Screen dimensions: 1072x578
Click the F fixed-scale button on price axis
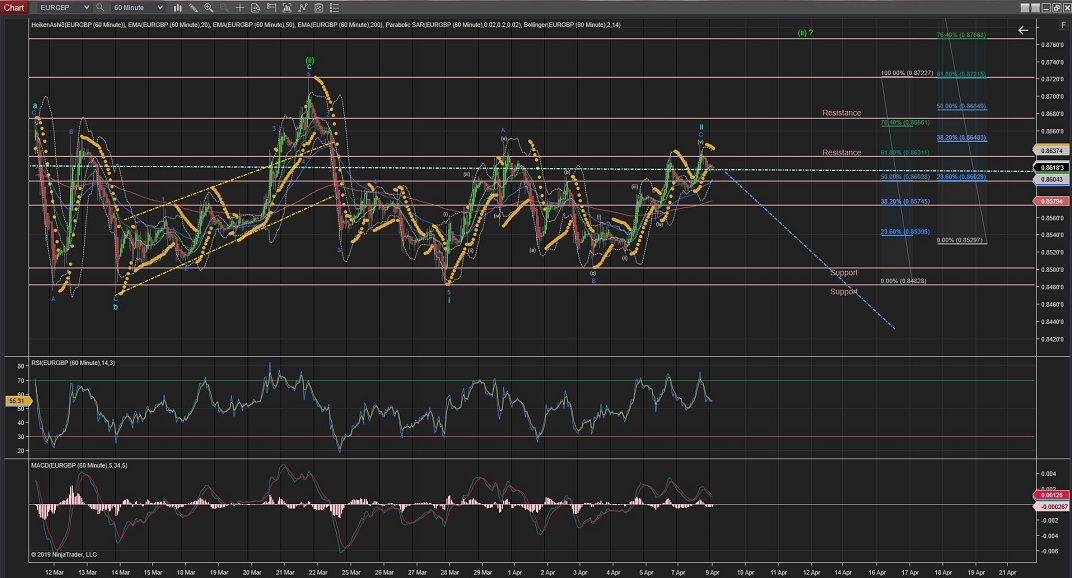(x=1064, y=25)
